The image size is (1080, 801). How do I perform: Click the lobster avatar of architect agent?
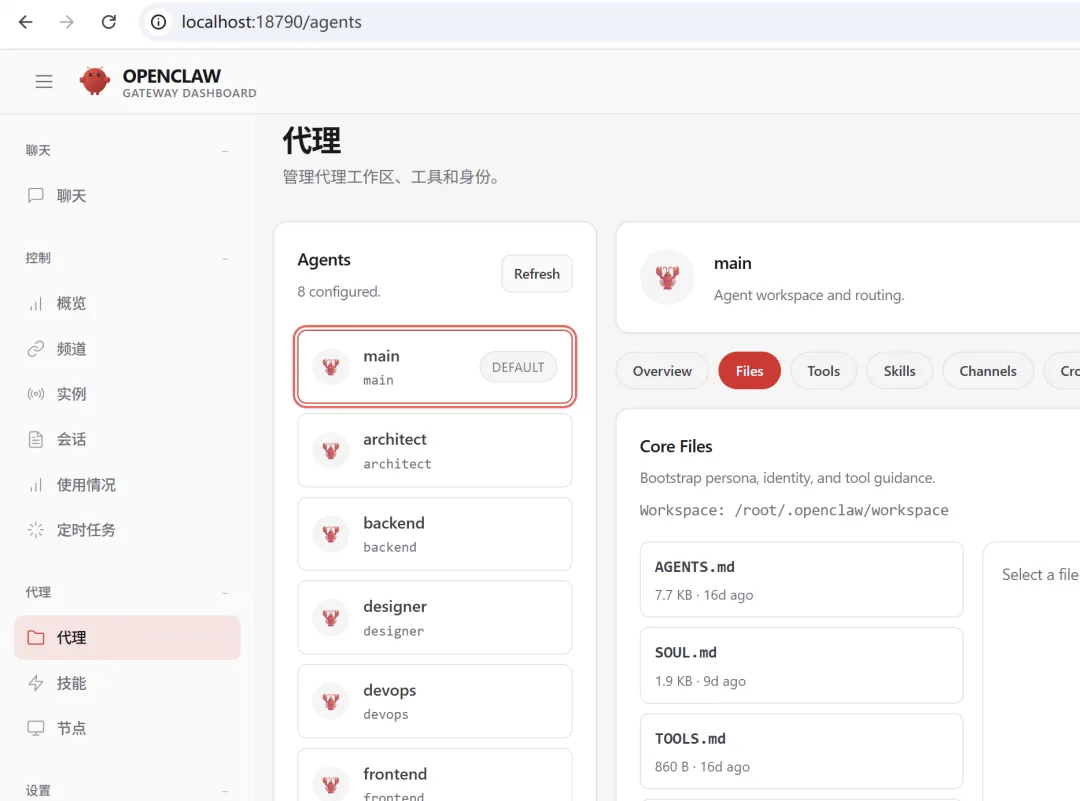tap(331, 450)
